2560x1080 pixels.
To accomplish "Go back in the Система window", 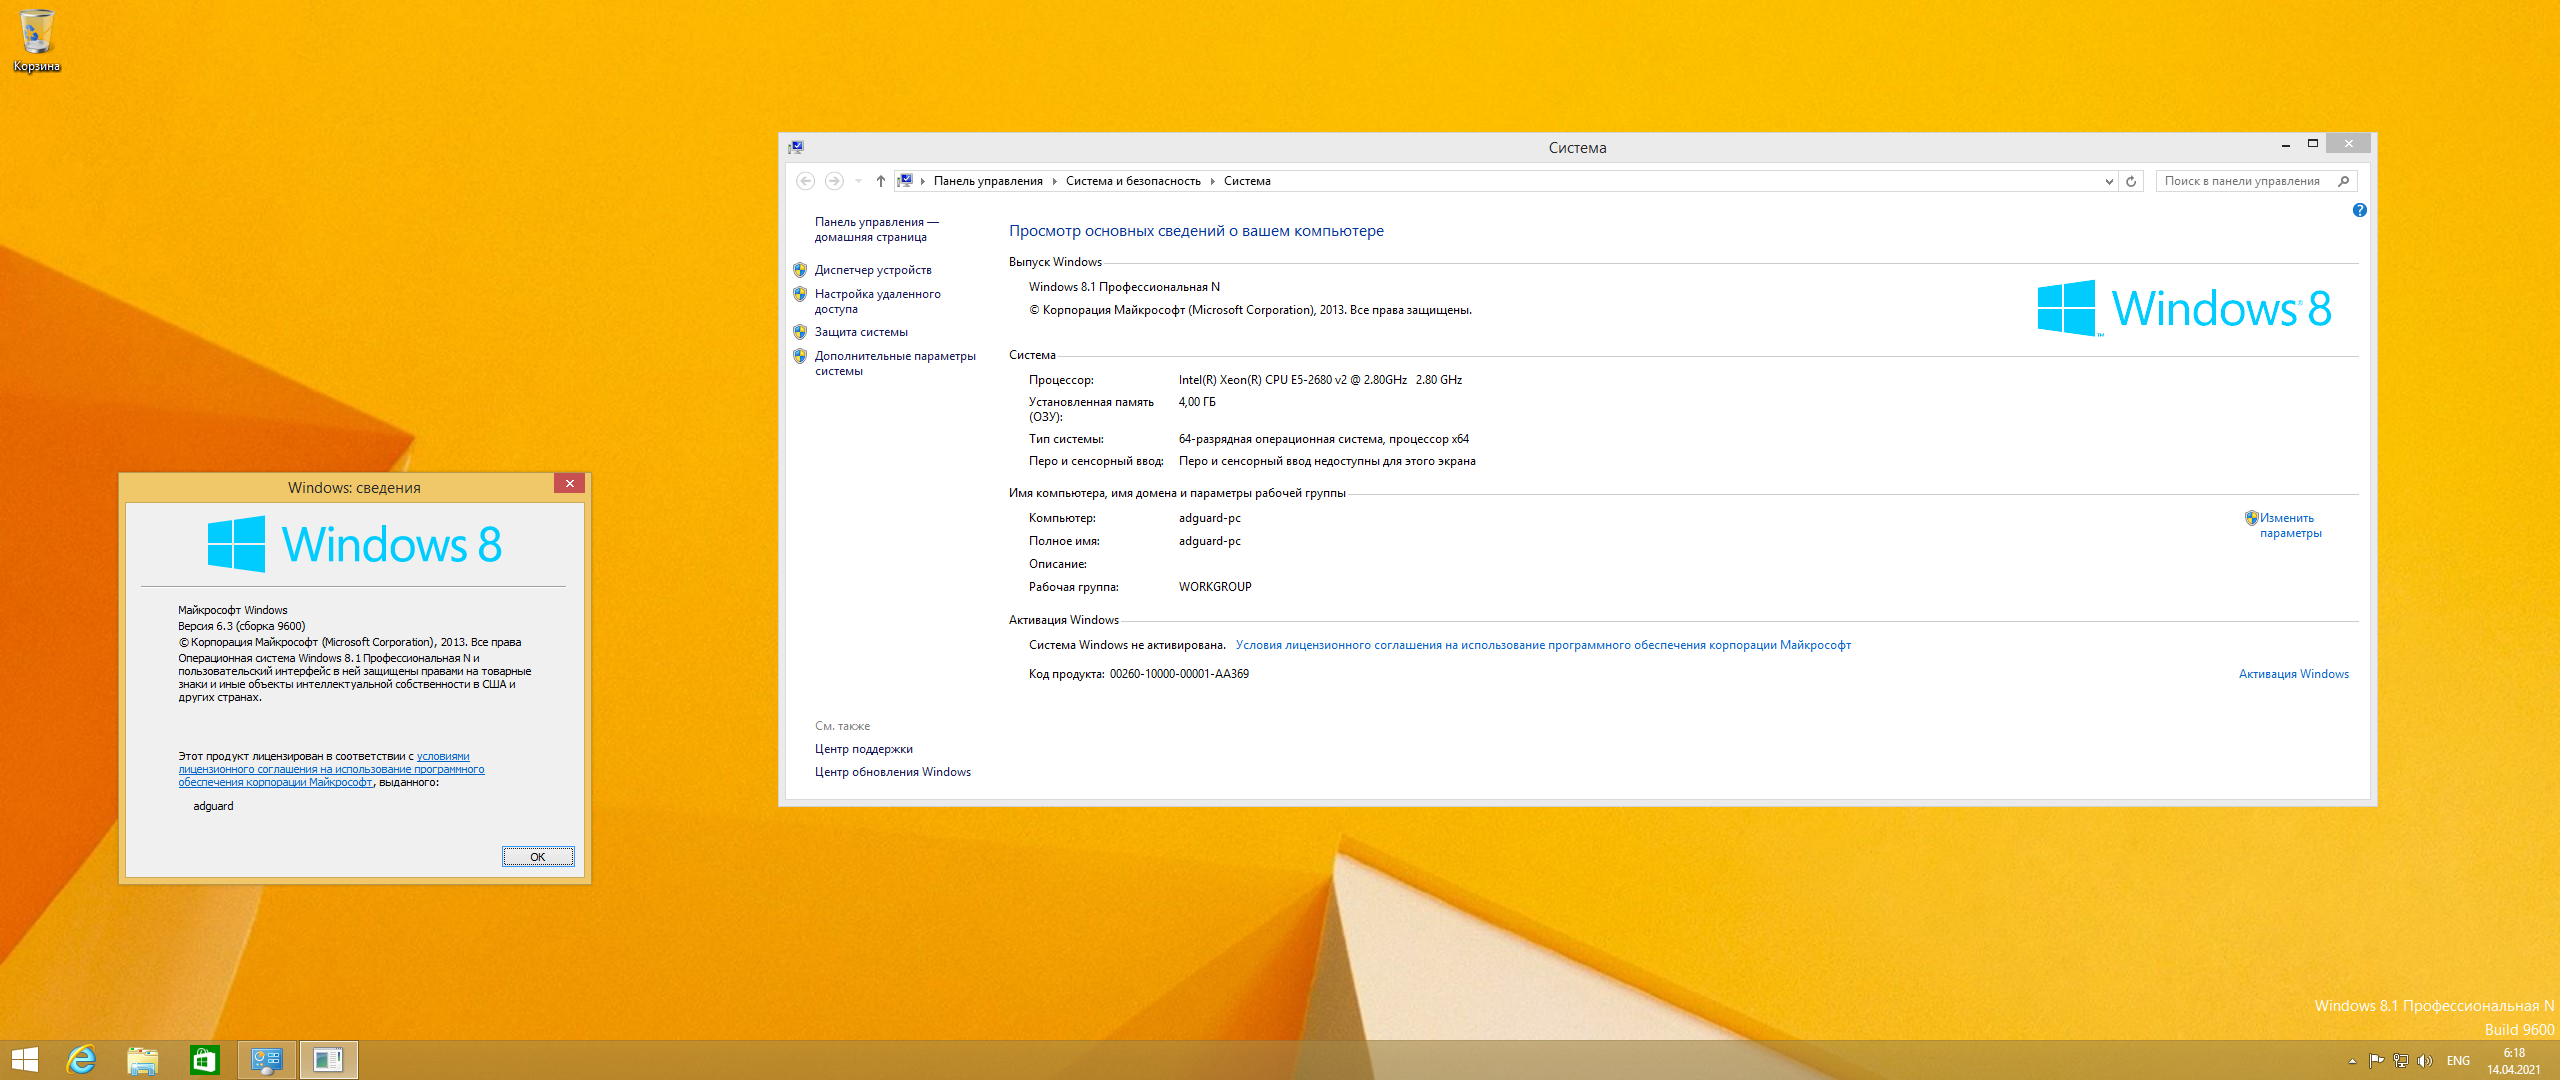I will tap(805, 181).
